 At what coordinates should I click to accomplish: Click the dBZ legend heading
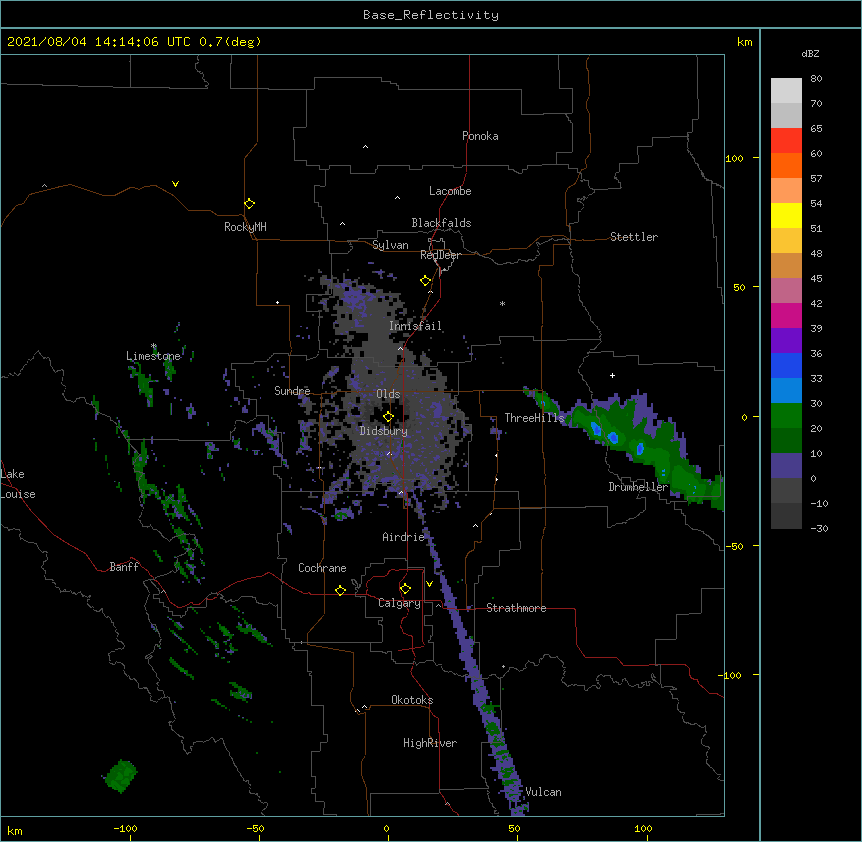click(x=810, y=53)
